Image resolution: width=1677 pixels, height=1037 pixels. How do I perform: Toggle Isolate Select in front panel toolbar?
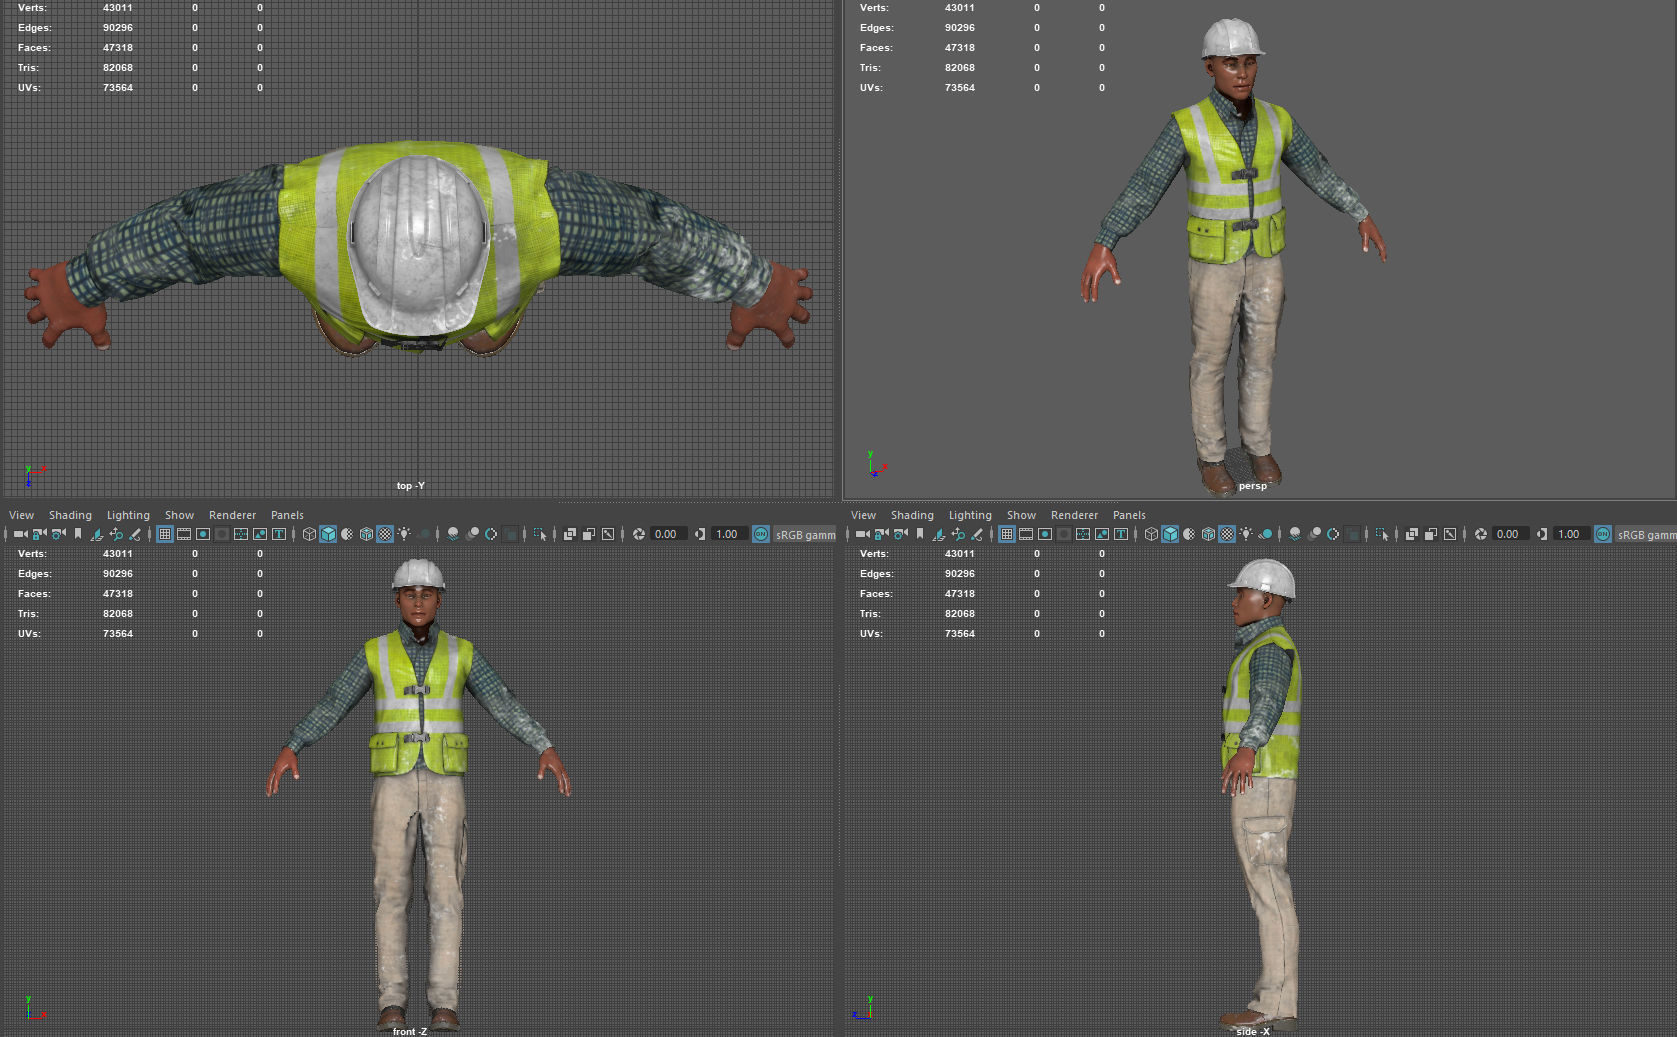pyautogui.click(x=540, y=534)
